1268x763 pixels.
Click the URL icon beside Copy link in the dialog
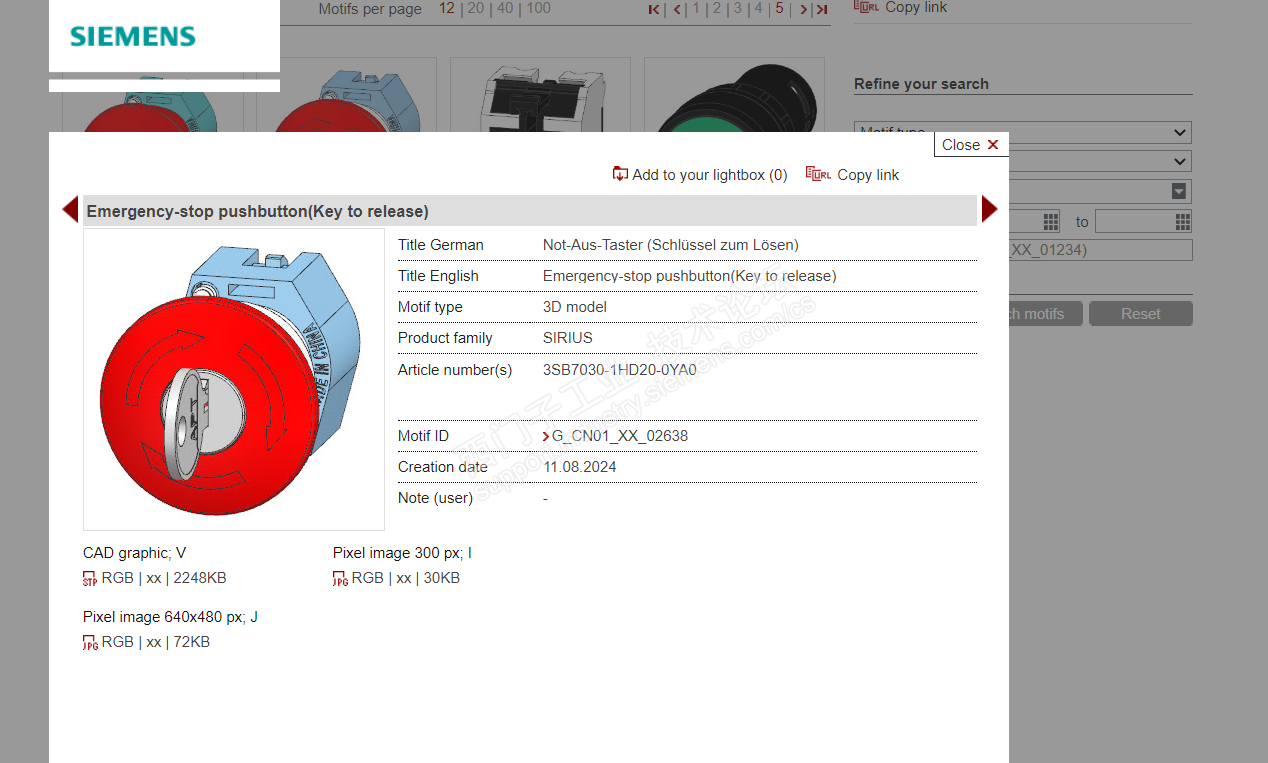point(818,174)
